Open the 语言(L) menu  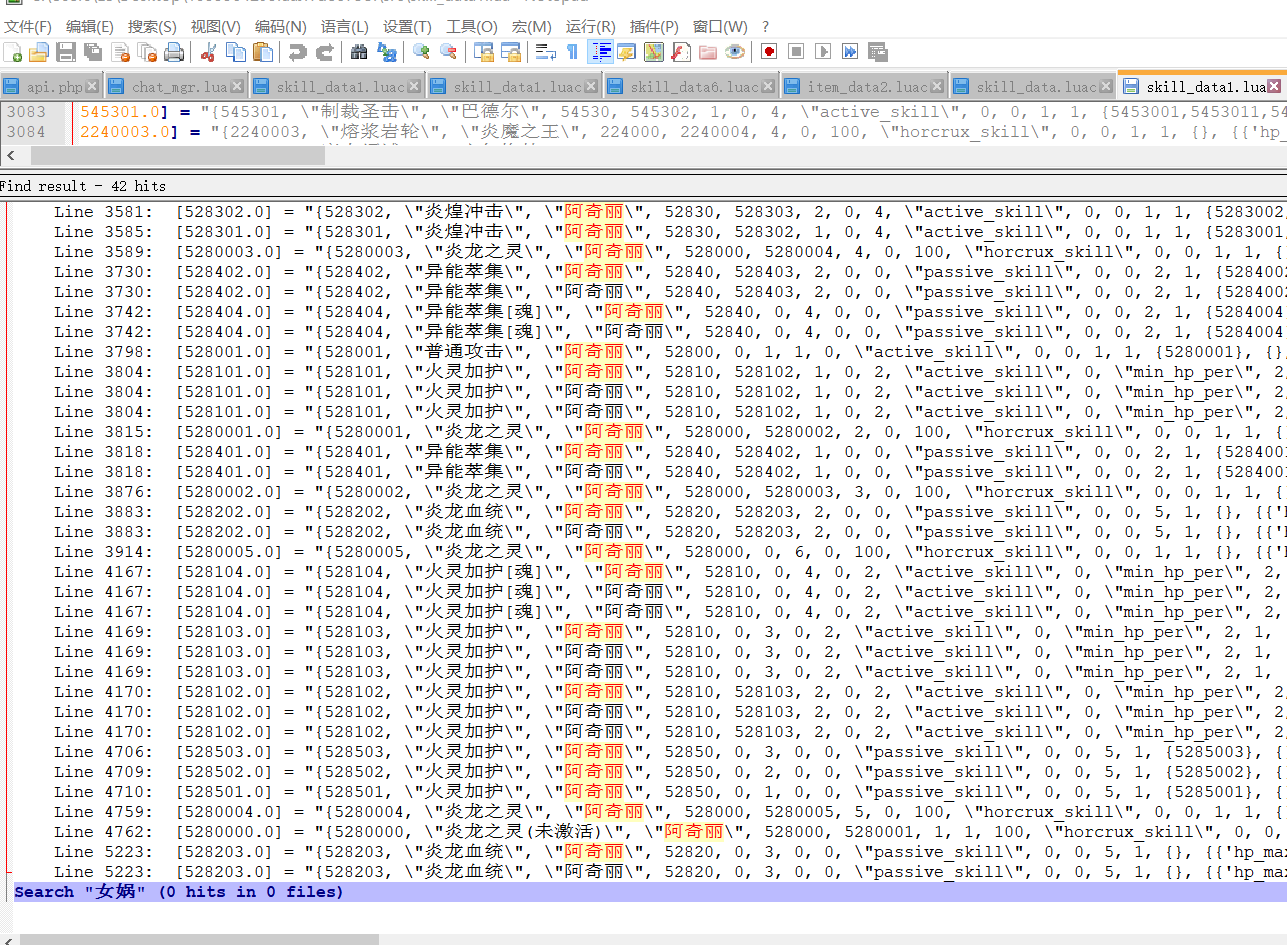pyautogui.click(x=344, y=27)
